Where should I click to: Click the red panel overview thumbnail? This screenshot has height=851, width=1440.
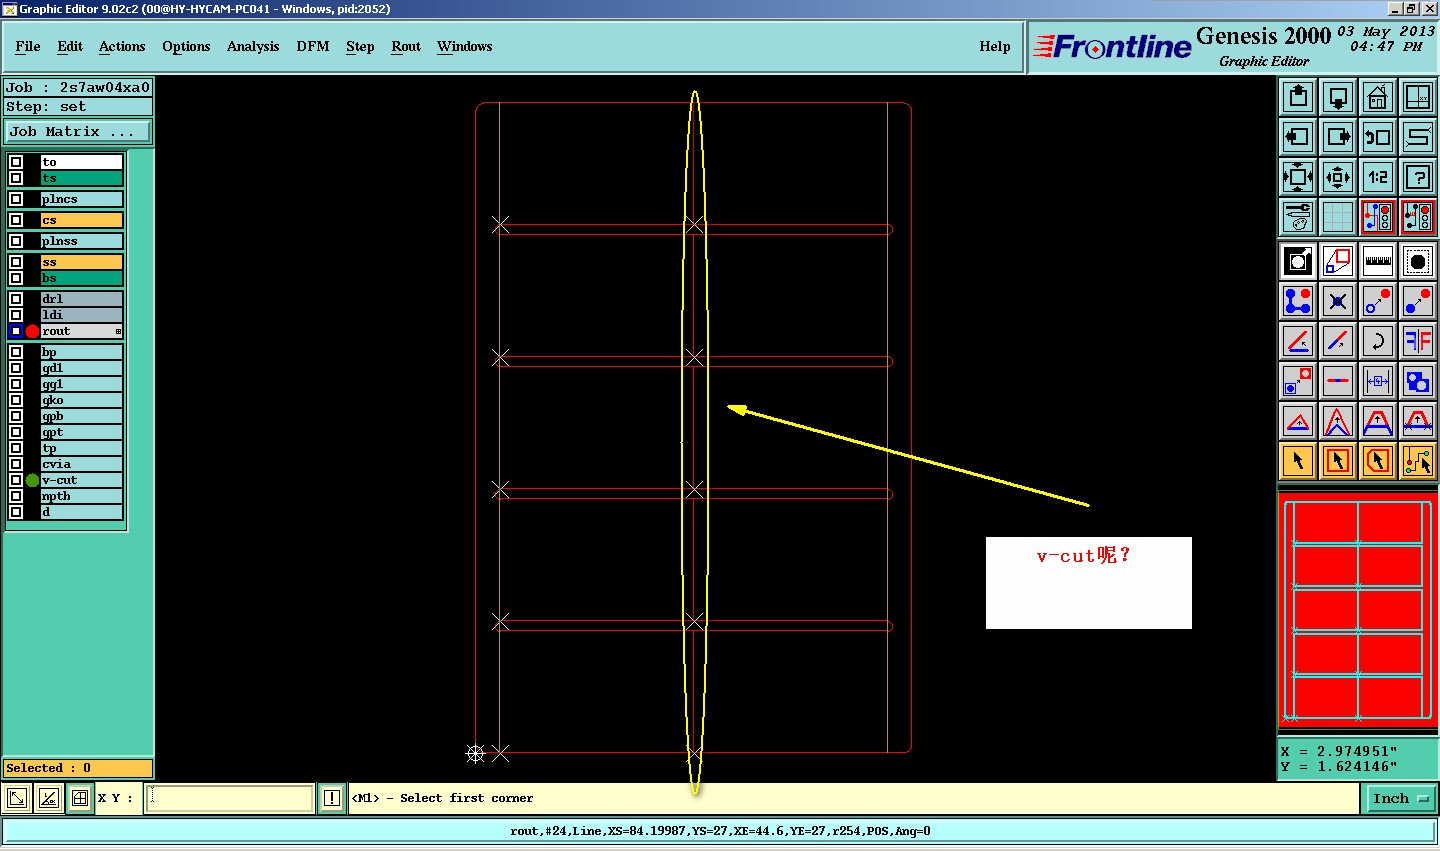pyautogui.click(x=1358, y=611)
